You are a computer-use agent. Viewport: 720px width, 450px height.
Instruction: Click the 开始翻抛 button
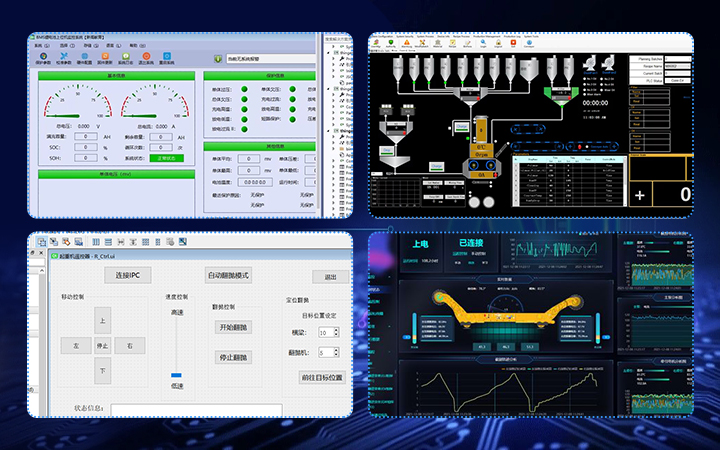click(233, 327)
